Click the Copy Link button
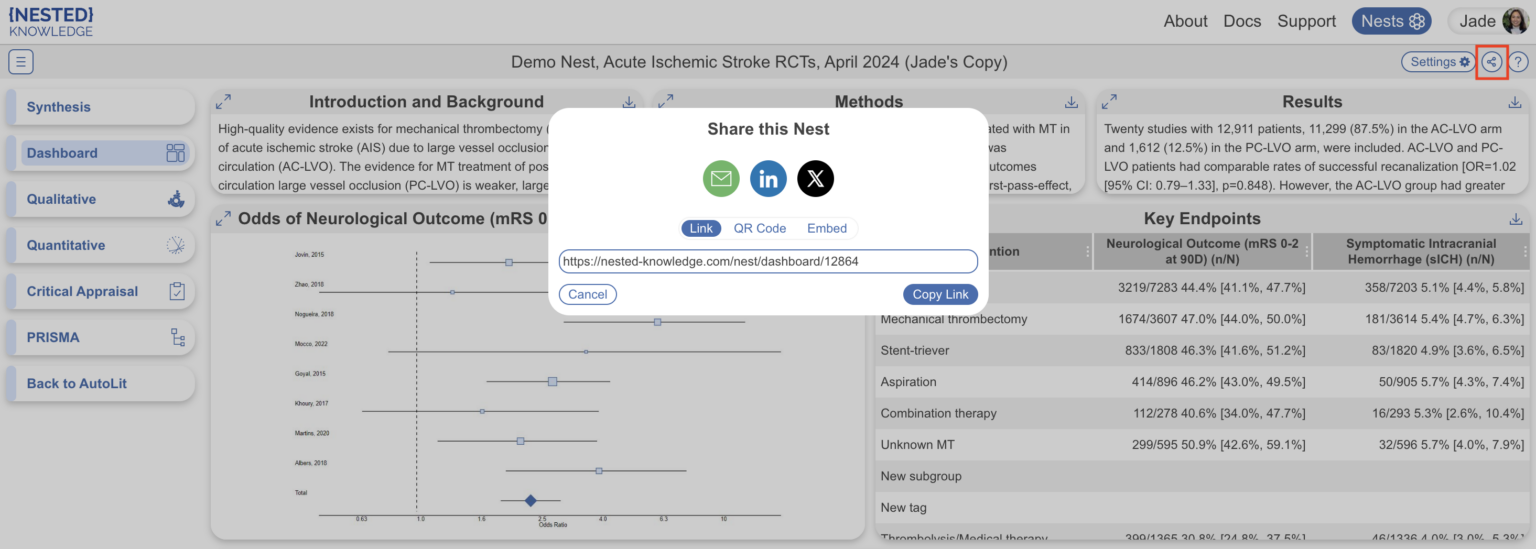This screenshot has height=549, width=1536. pos(940,294)
